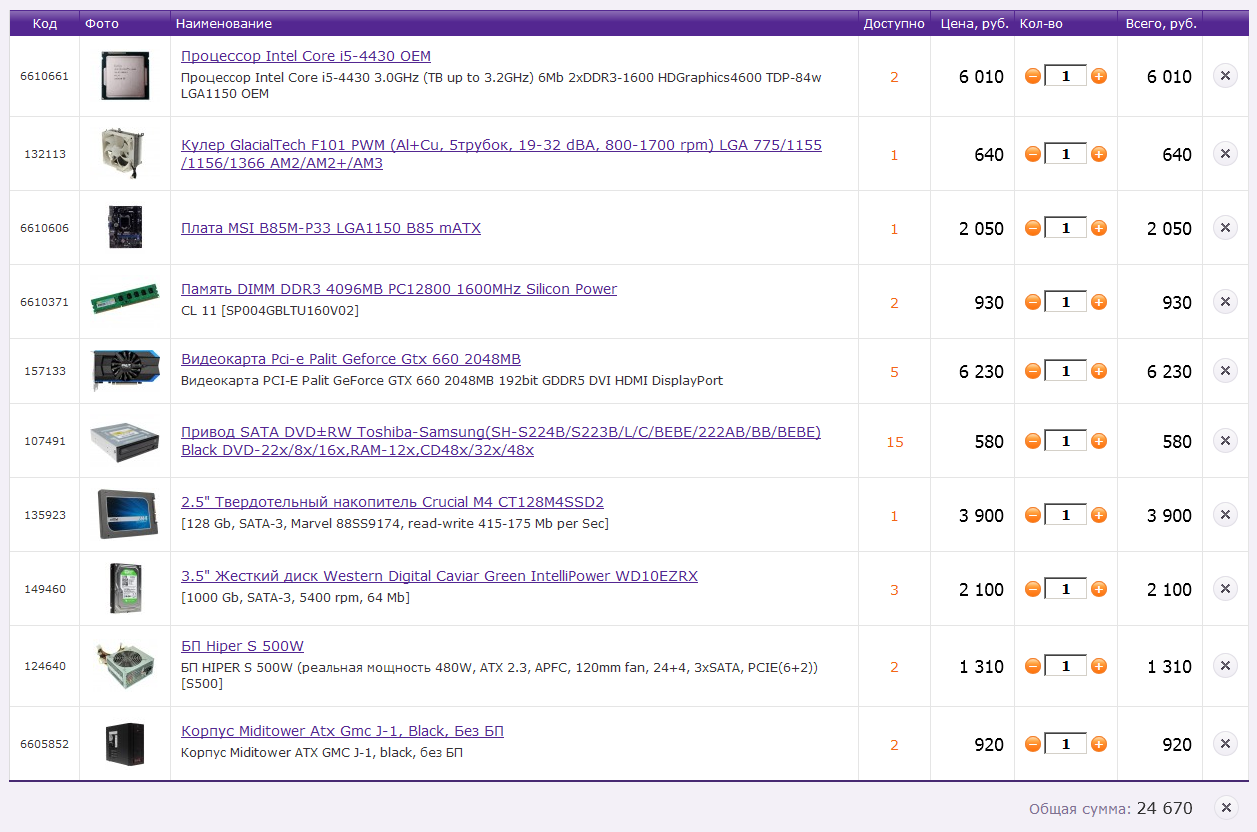Remove GMC J-1 case from cart

1225,744
